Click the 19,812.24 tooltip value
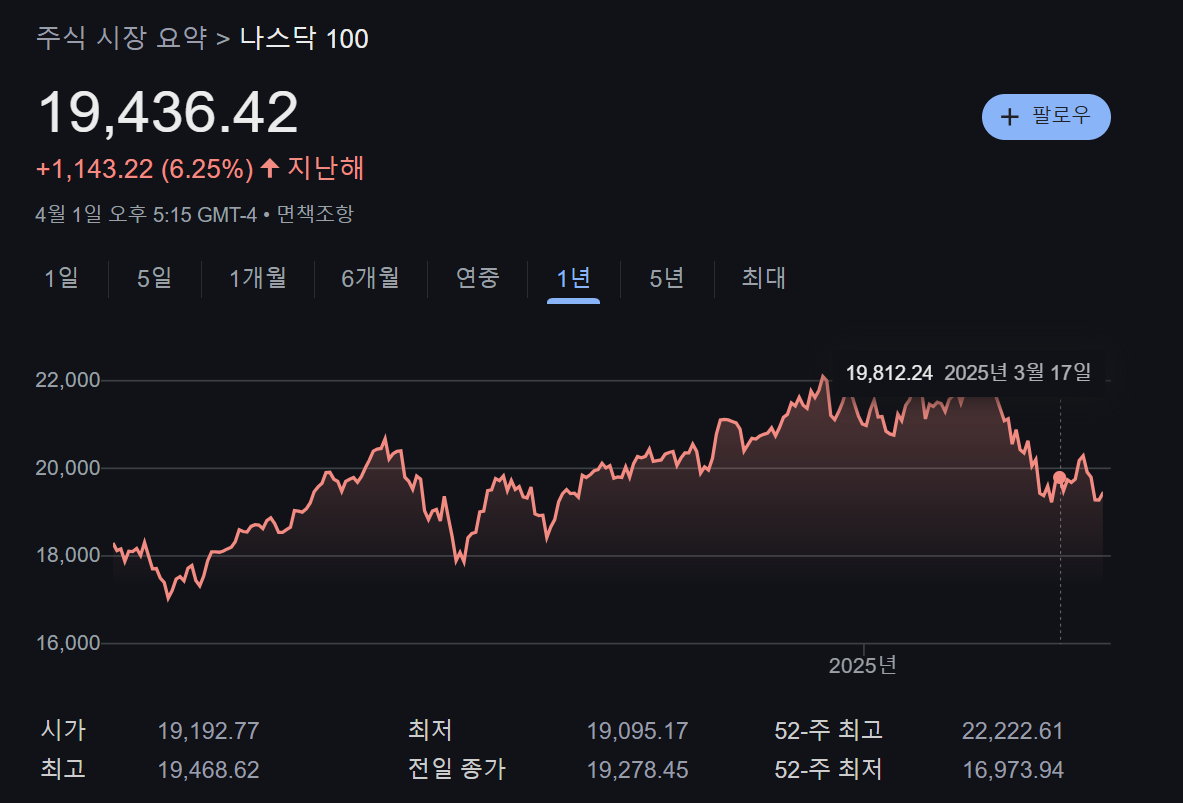The width and height of the screenshot is (1183, 803). click(x=889, y=373)
